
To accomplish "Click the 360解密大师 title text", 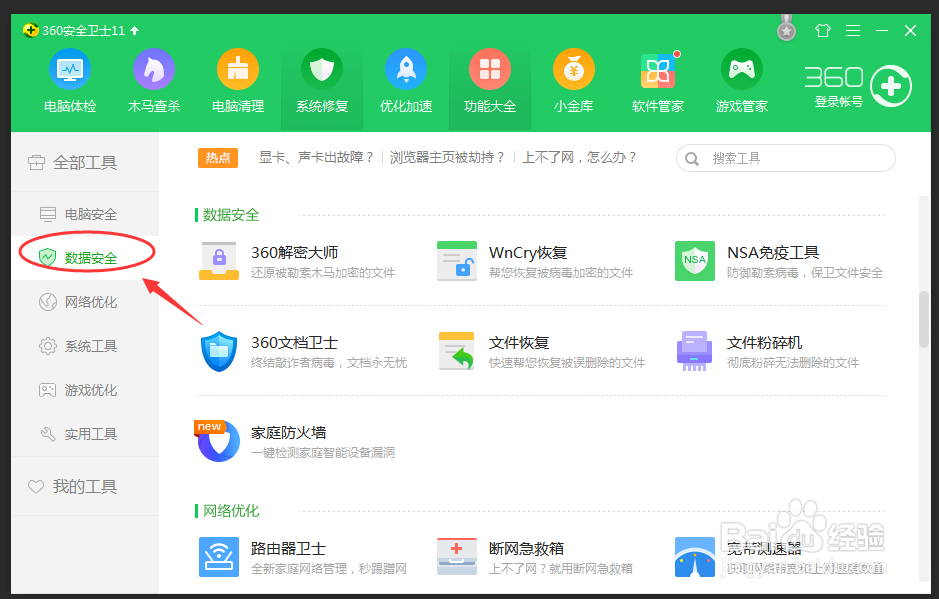I will point(295,253).
